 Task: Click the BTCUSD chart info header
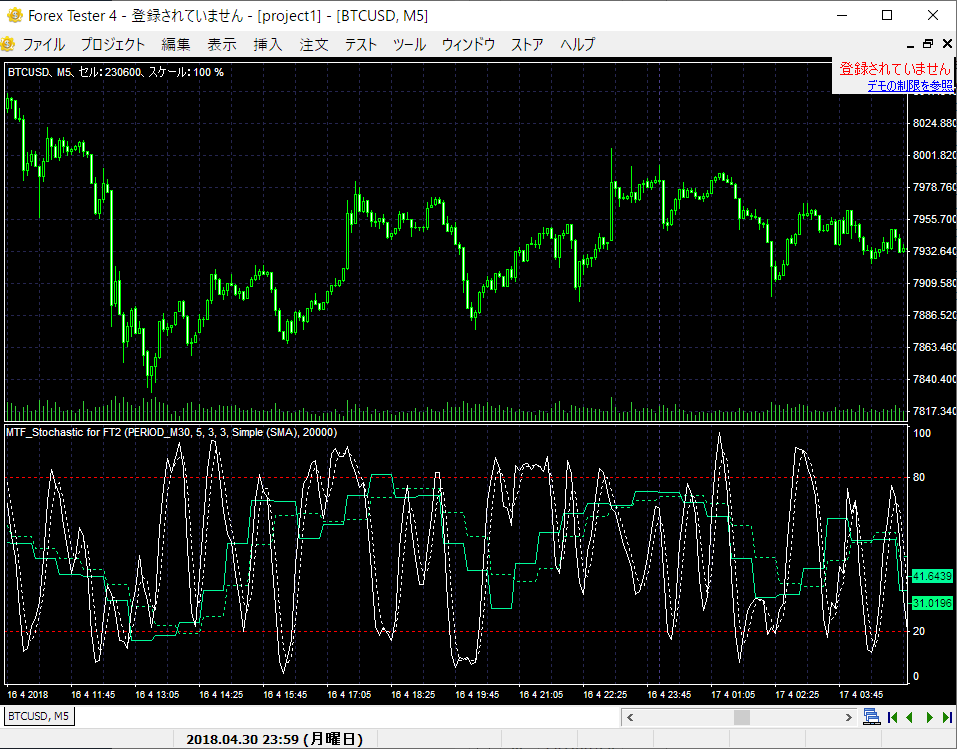coord(115,72)
